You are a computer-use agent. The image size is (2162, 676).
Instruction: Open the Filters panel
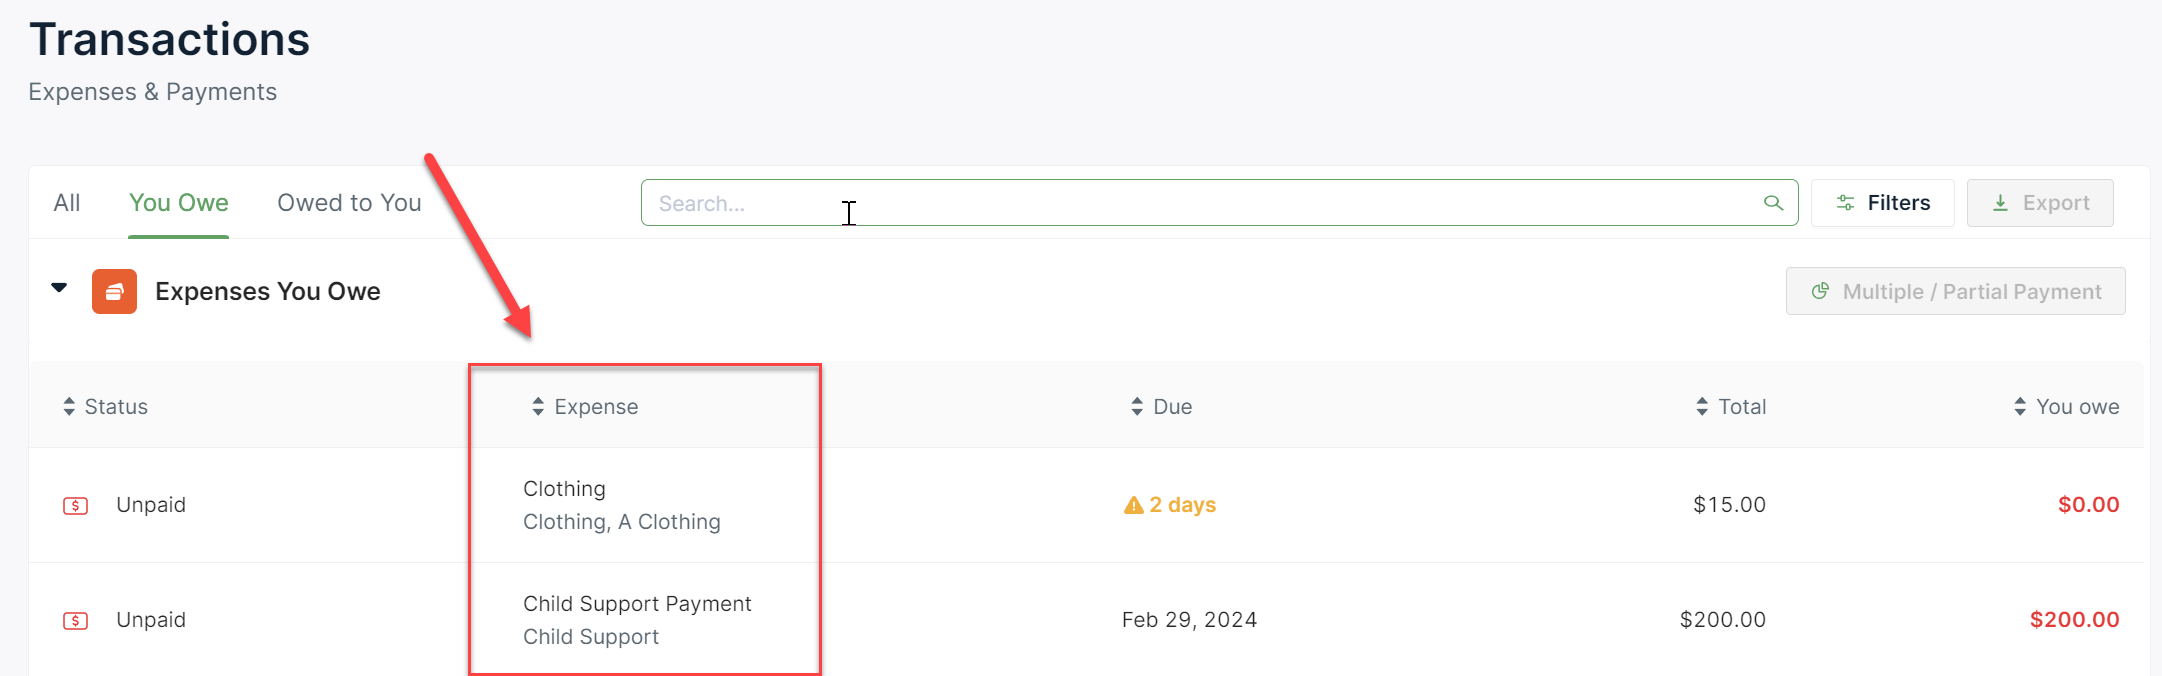[x=1882, y=203]
